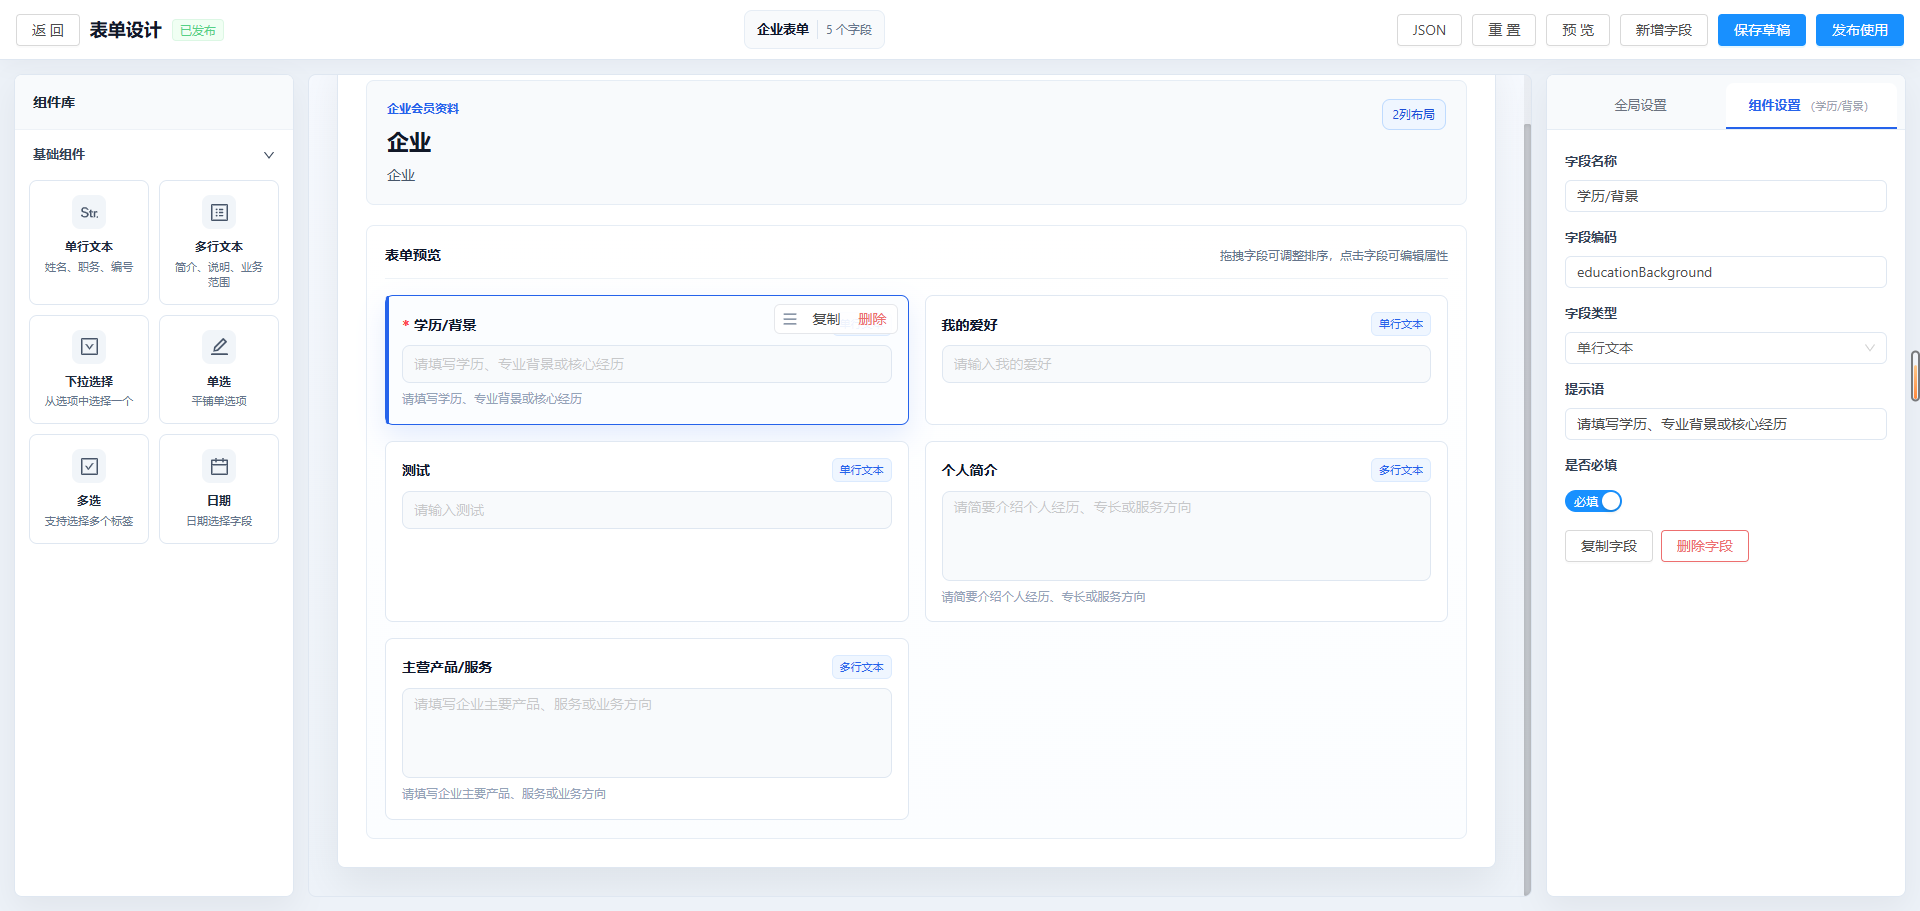Click the 保存草稿 button
The width and height of the screenshot is (1920, 911).
click(x=1761, y=30)
